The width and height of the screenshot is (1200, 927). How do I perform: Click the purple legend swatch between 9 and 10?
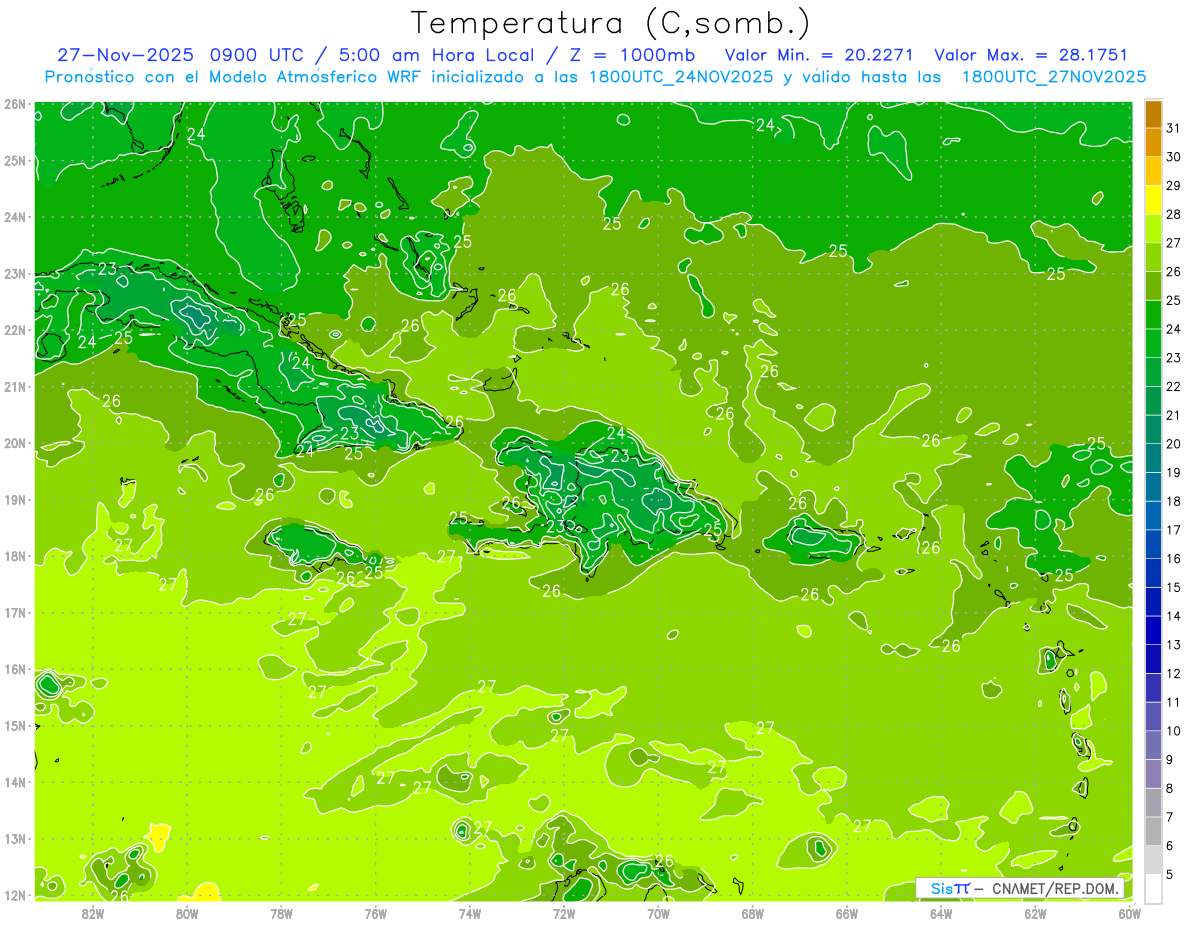[1153, 744]
